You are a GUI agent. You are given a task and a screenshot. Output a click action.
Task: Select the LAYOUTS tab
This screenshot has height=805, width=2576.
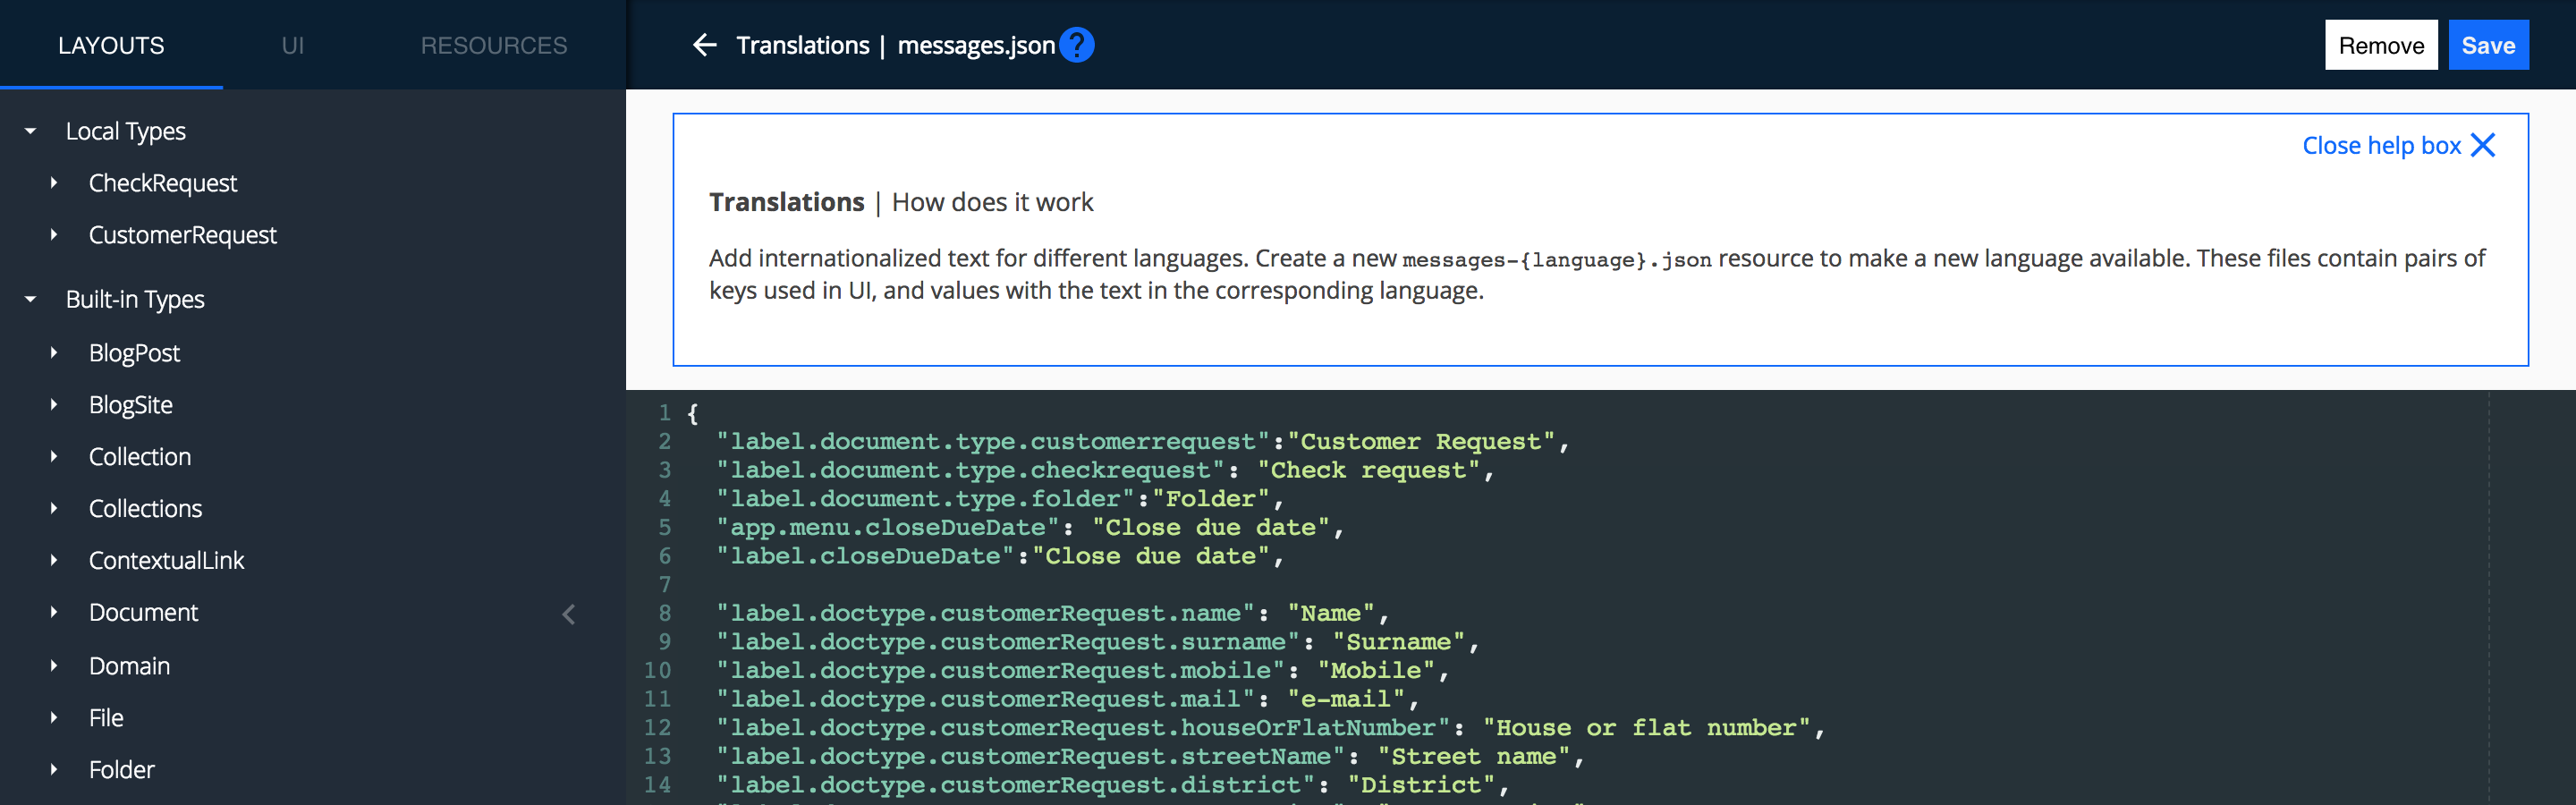(x=111, y=46)
